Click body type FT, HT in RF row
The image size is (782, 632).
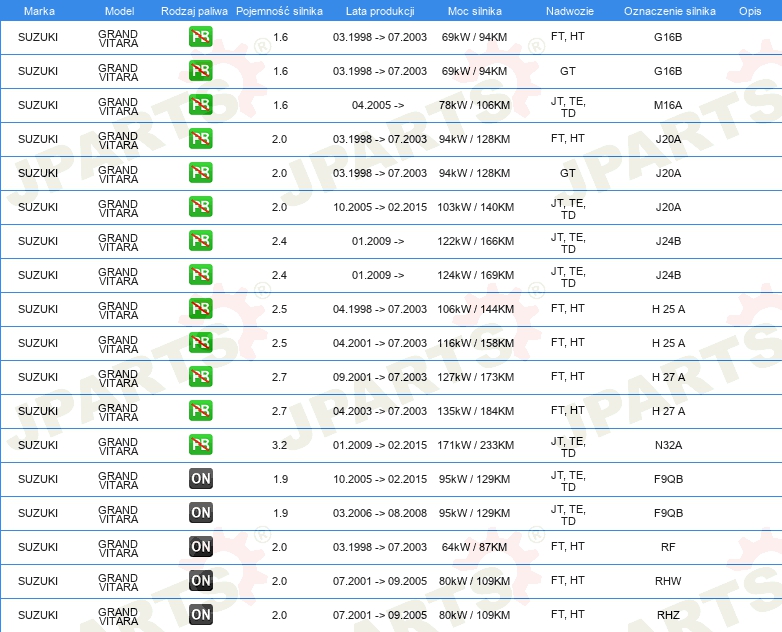[x=568, y=546]
